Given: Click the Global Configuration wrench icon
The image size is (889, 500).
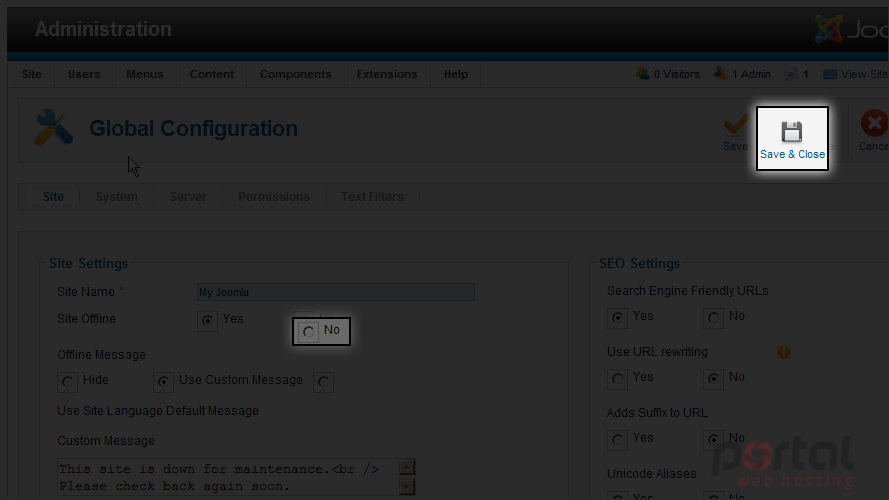Looking at the screenshot, I should pyautogui.click(x=54, y=128).
